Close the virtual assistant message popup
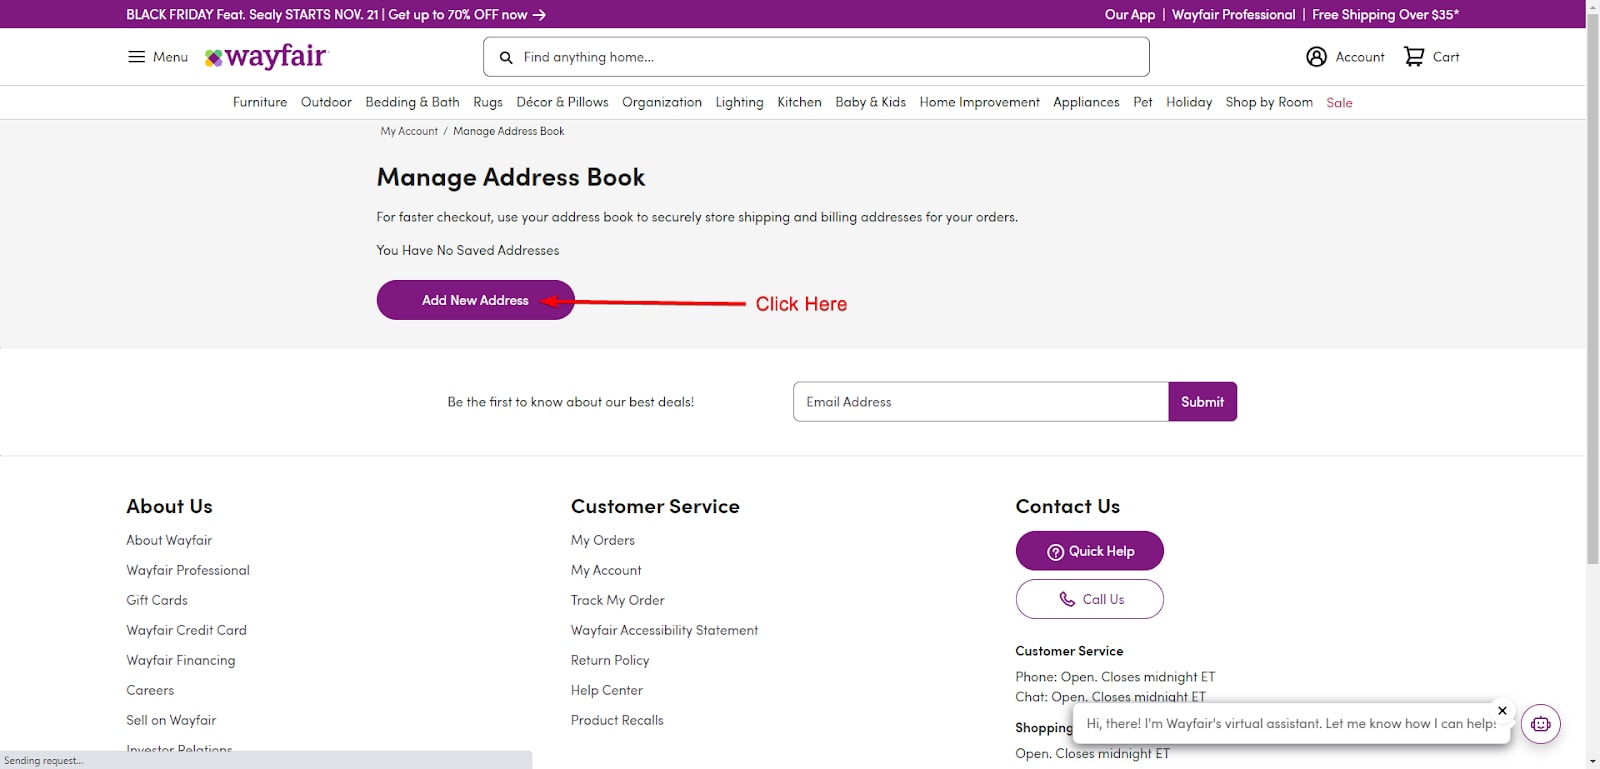 pos(1502,711)
